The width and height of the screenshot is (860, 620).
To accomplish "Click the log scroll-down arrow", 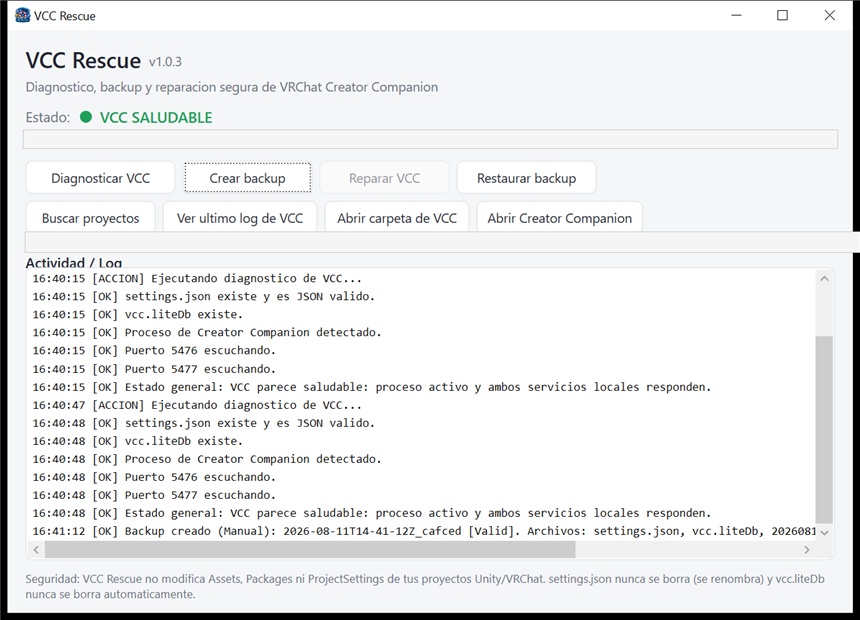I will click(x=824, y=532).
